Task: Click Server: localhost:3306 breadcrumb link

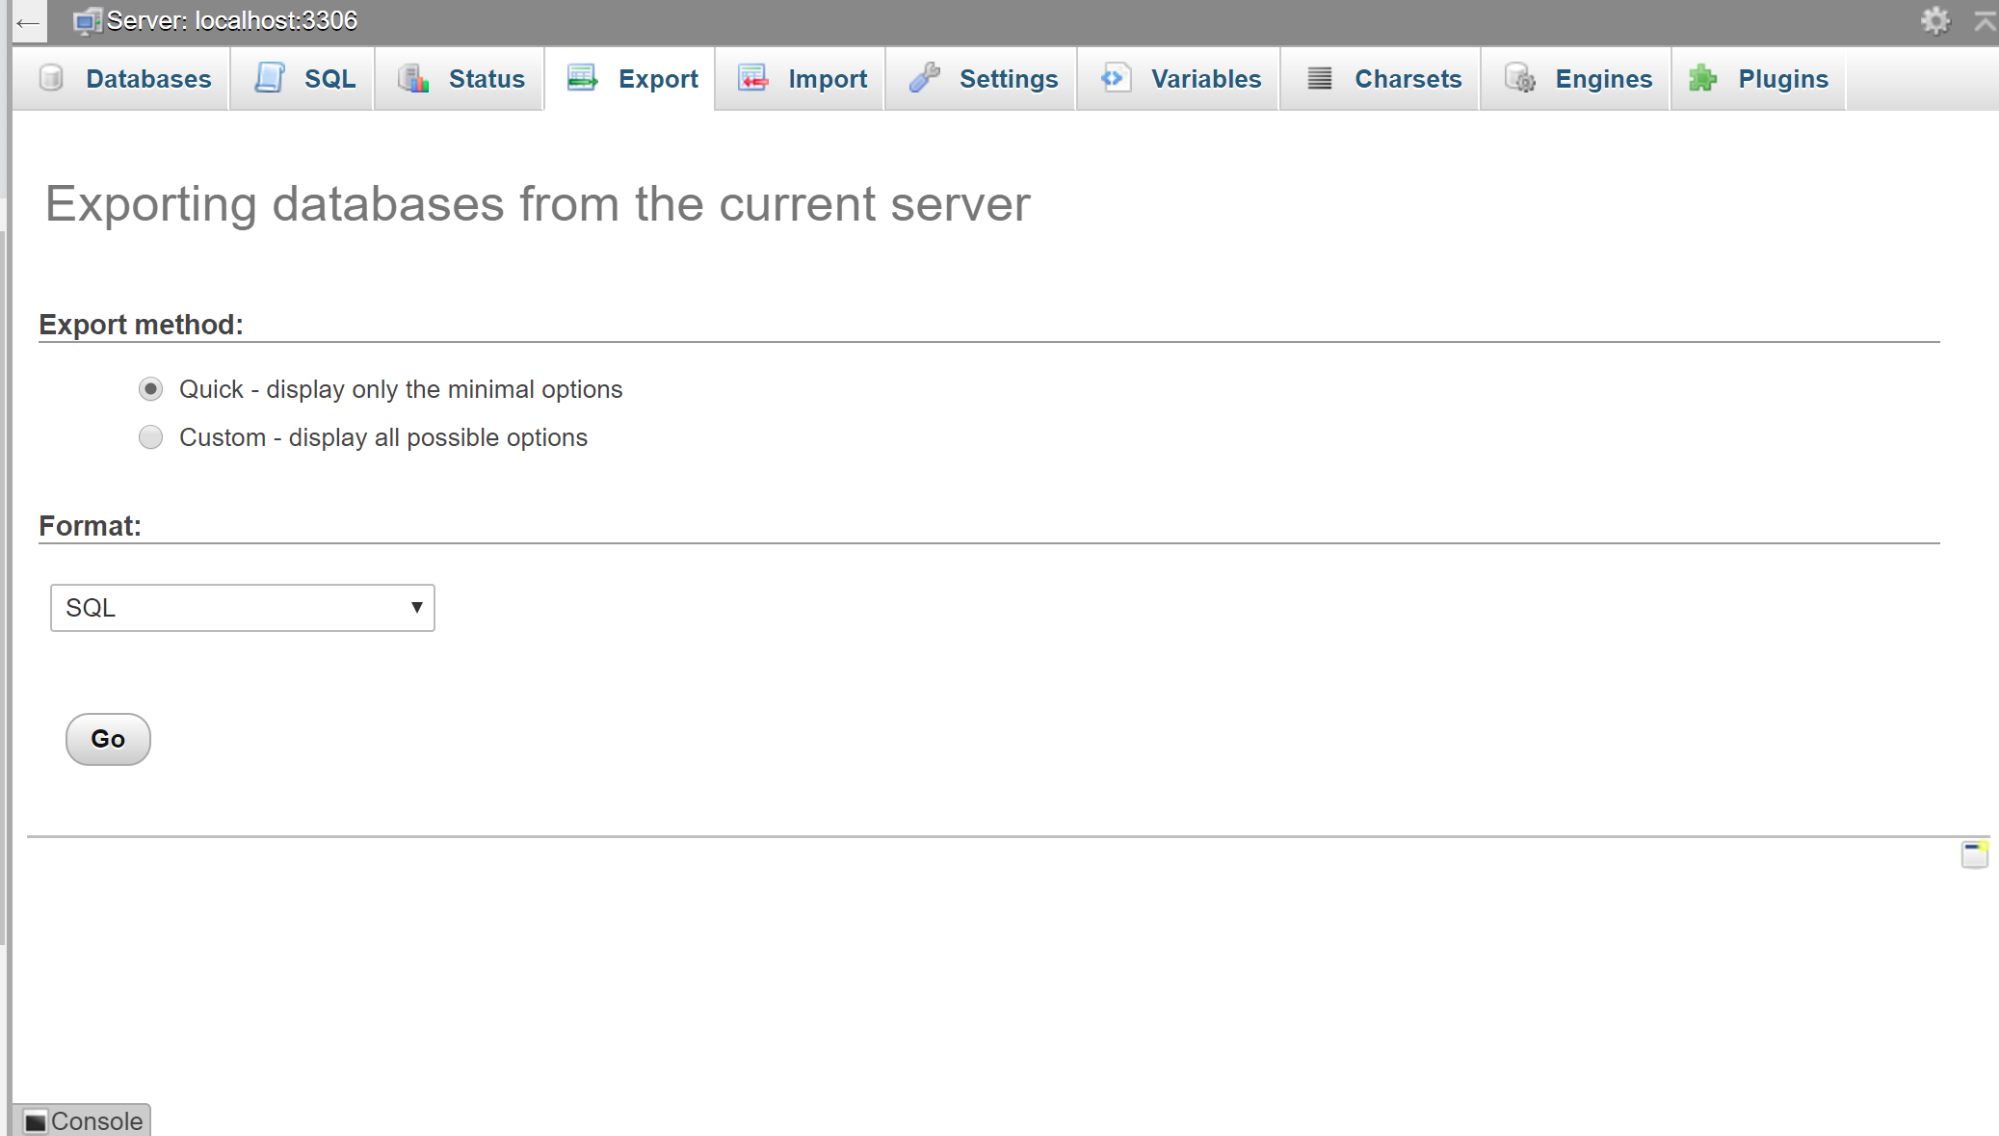Action: pyautogui.click(x=231, y=21)
